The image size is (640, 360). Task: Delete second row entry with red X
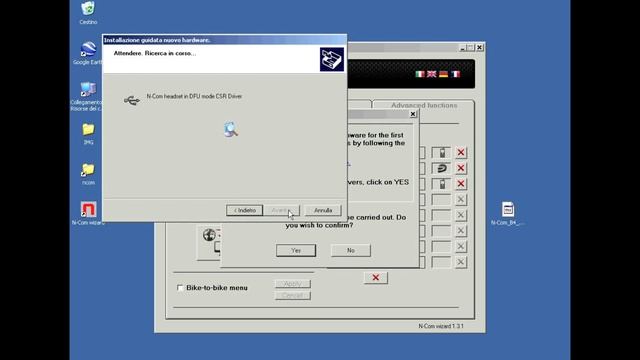click(x=461, y=168)
